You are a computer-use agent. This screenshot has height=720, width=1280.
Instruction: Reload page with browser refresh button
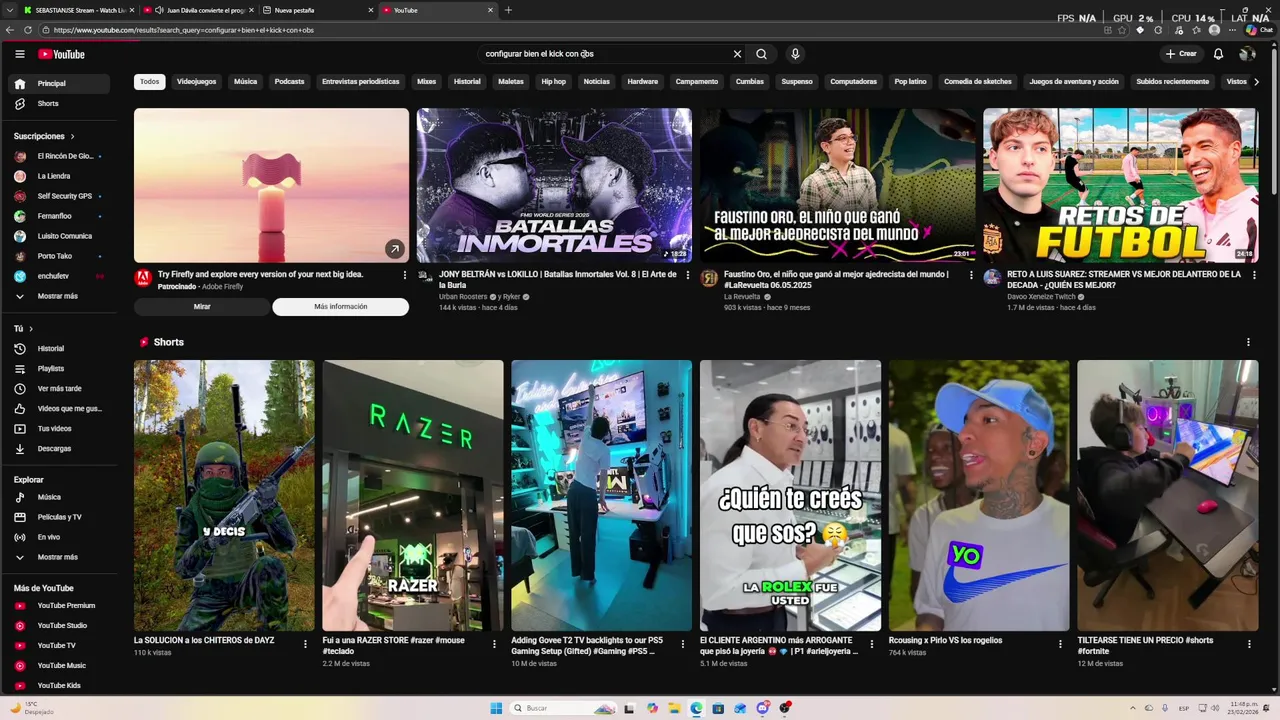click(28, 30)
